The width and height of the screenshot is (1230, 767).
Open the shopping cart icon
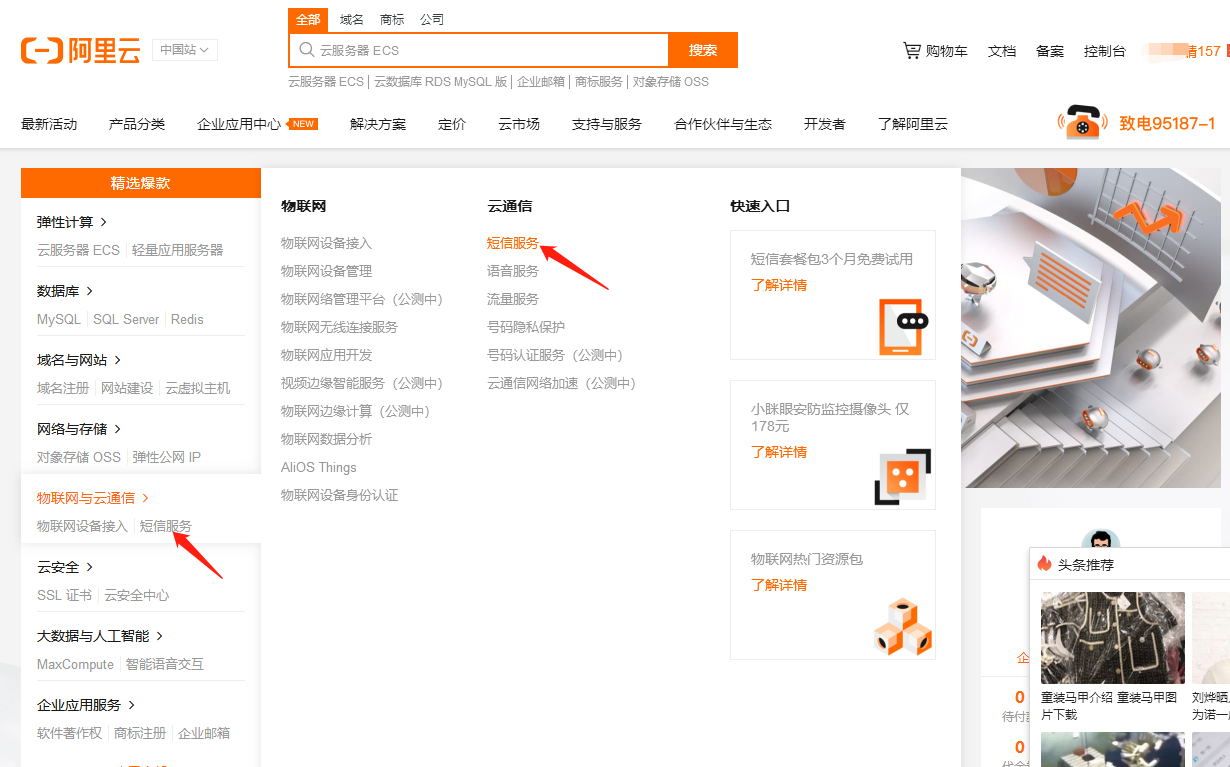(x=911, y=50)
